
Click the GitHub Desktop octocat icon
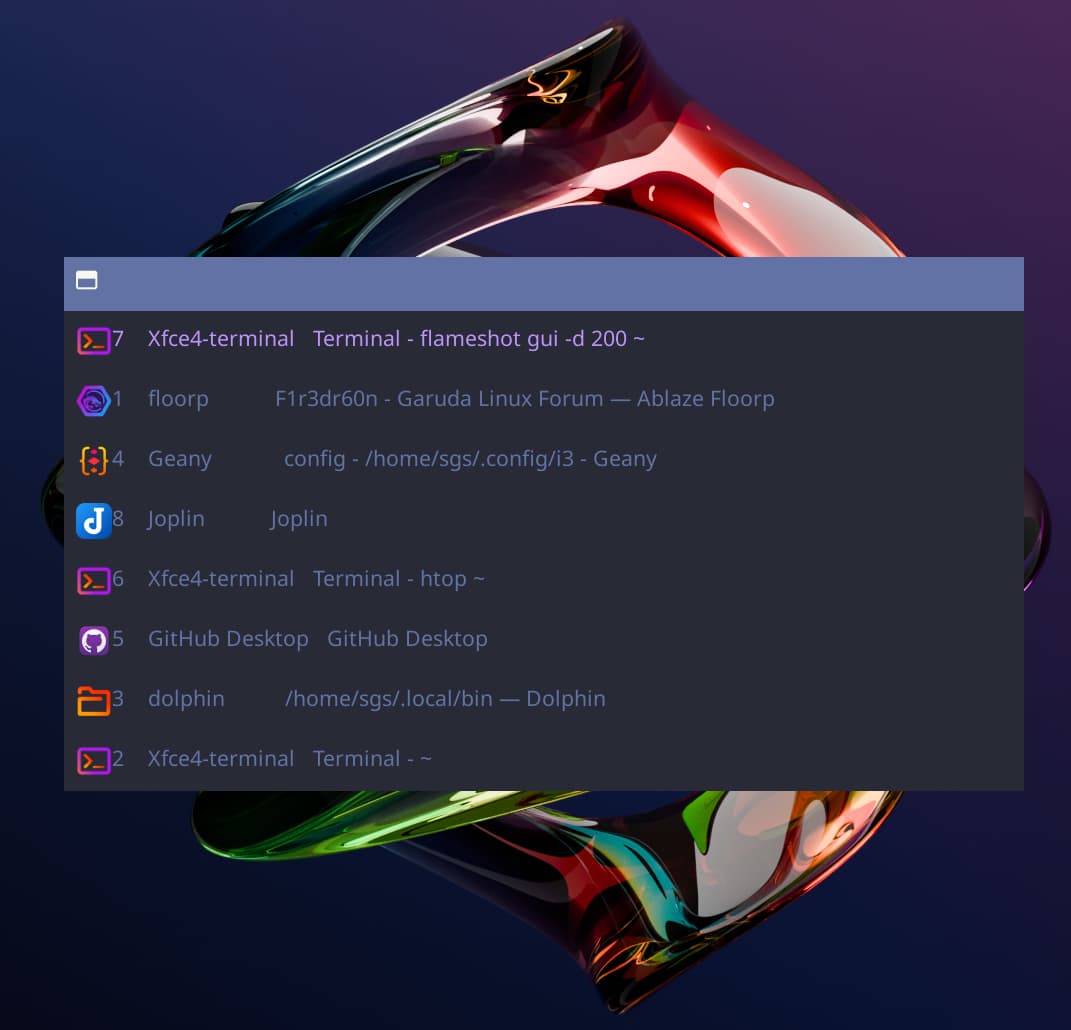(x=94, y=641)
